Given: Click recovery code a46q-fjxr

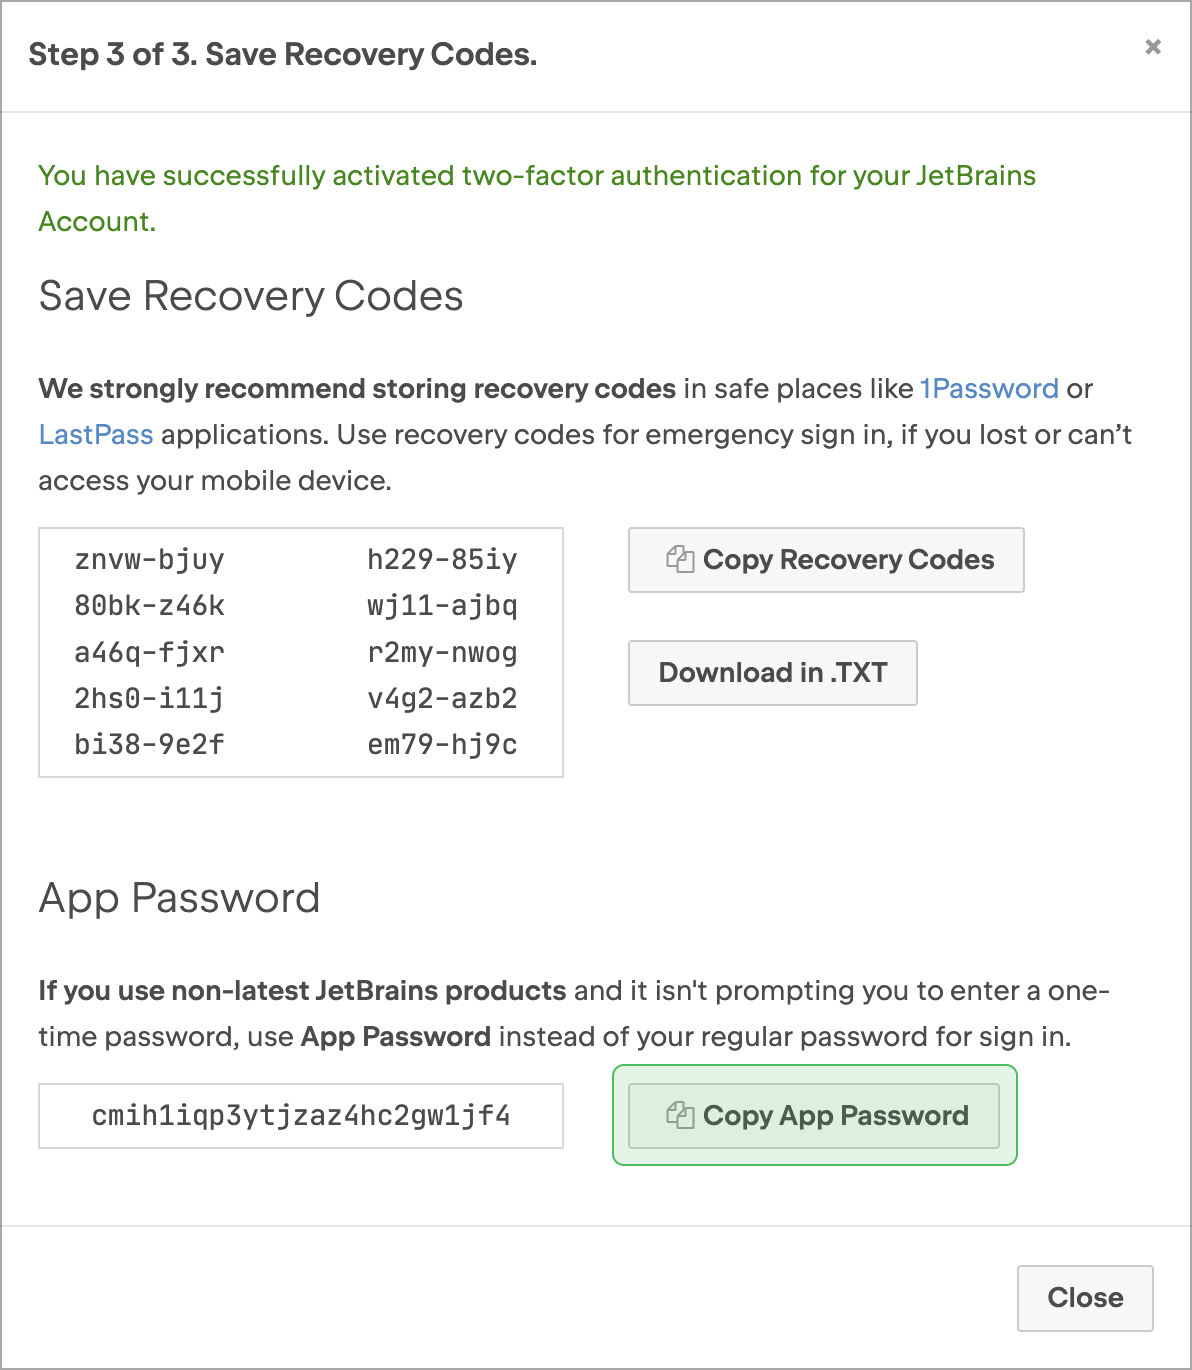Looking at the screenshot, I should pyautogui.click(x=150, y=653).
